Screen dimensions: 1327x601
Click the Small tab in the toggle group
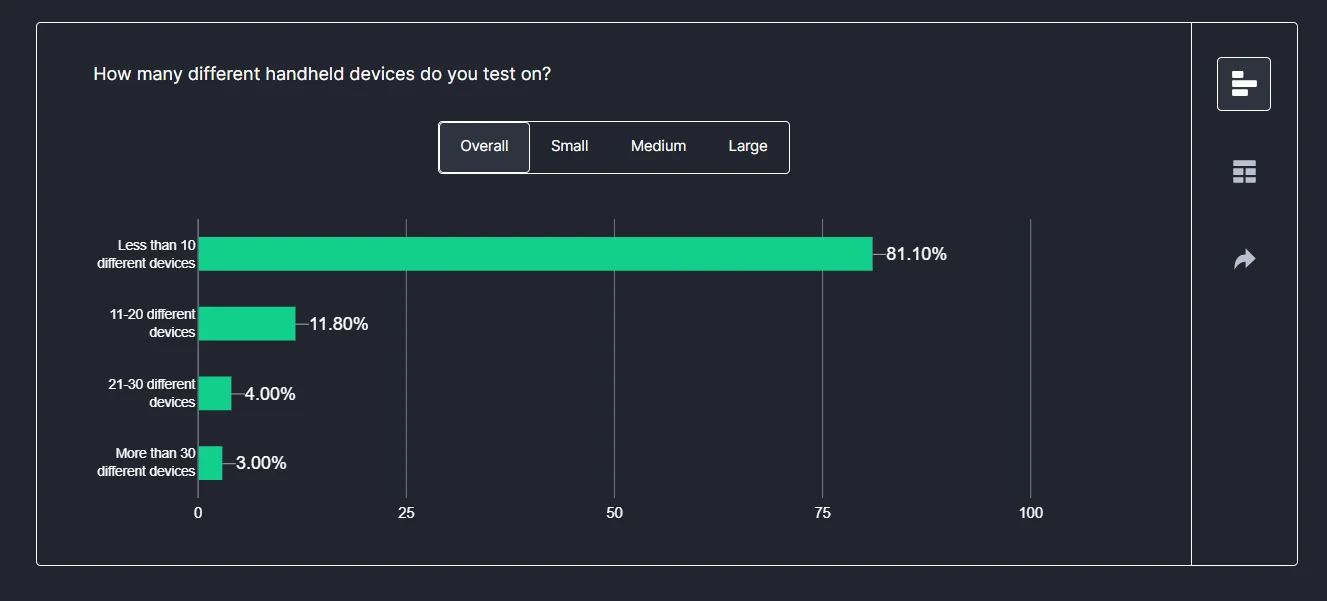click(569, 146)
